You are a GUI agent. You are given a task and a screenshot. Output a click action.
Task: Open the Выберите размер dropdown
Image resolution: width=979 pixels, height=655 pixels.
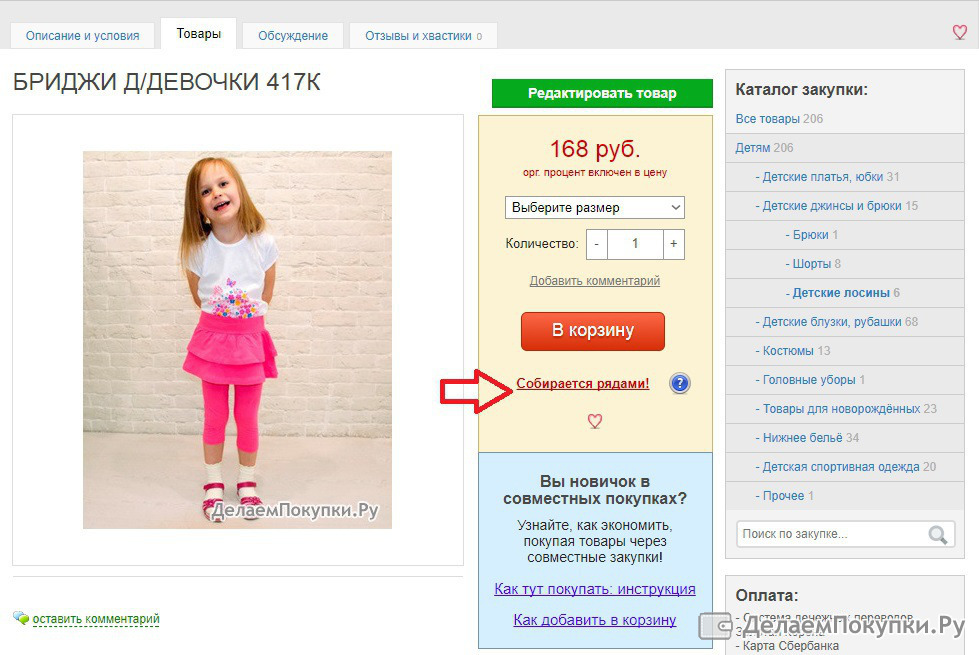(x=594, y=207)
